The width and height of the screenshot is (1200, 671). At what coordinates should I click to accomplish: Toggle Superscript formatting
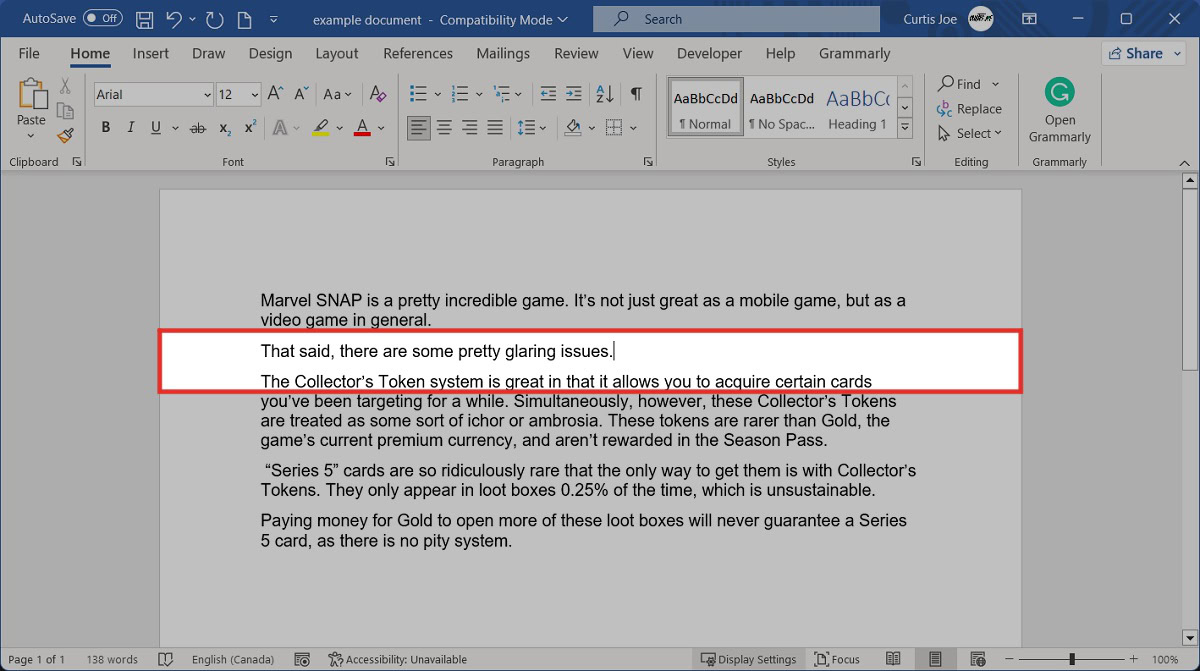click(250, 128)
